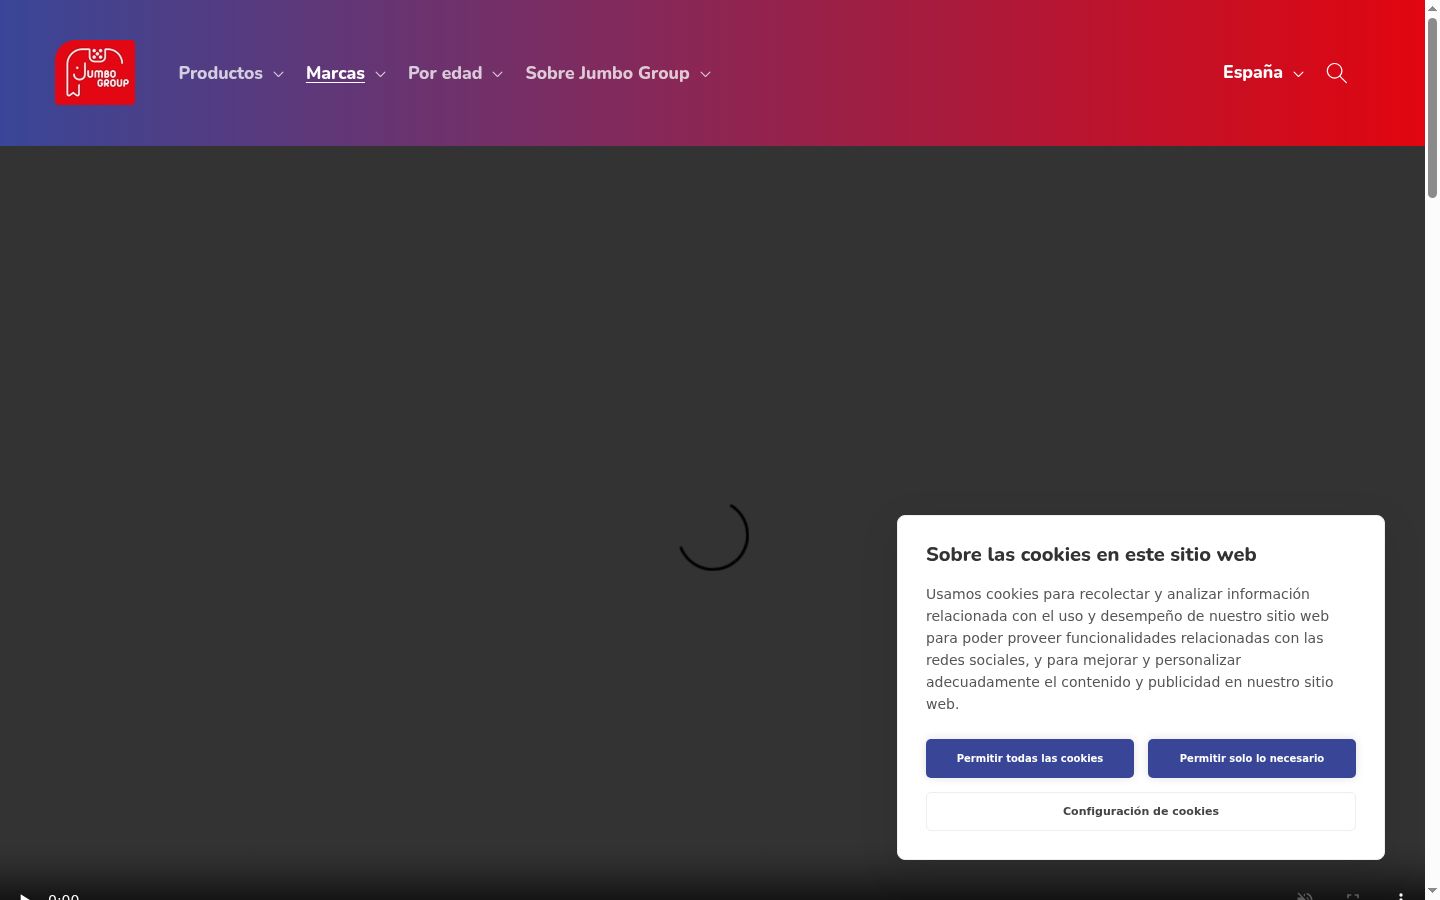Click the page vertical scrollbar thumb
The width and height of the screenshot is (1440, 900).
(x=1432, y=107)
